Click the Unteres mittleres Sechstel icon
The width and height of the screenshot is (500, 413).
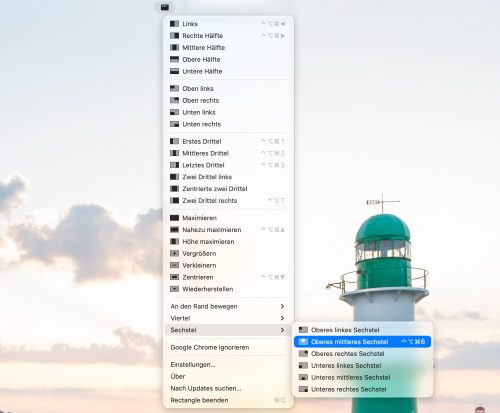click(303, 377)
